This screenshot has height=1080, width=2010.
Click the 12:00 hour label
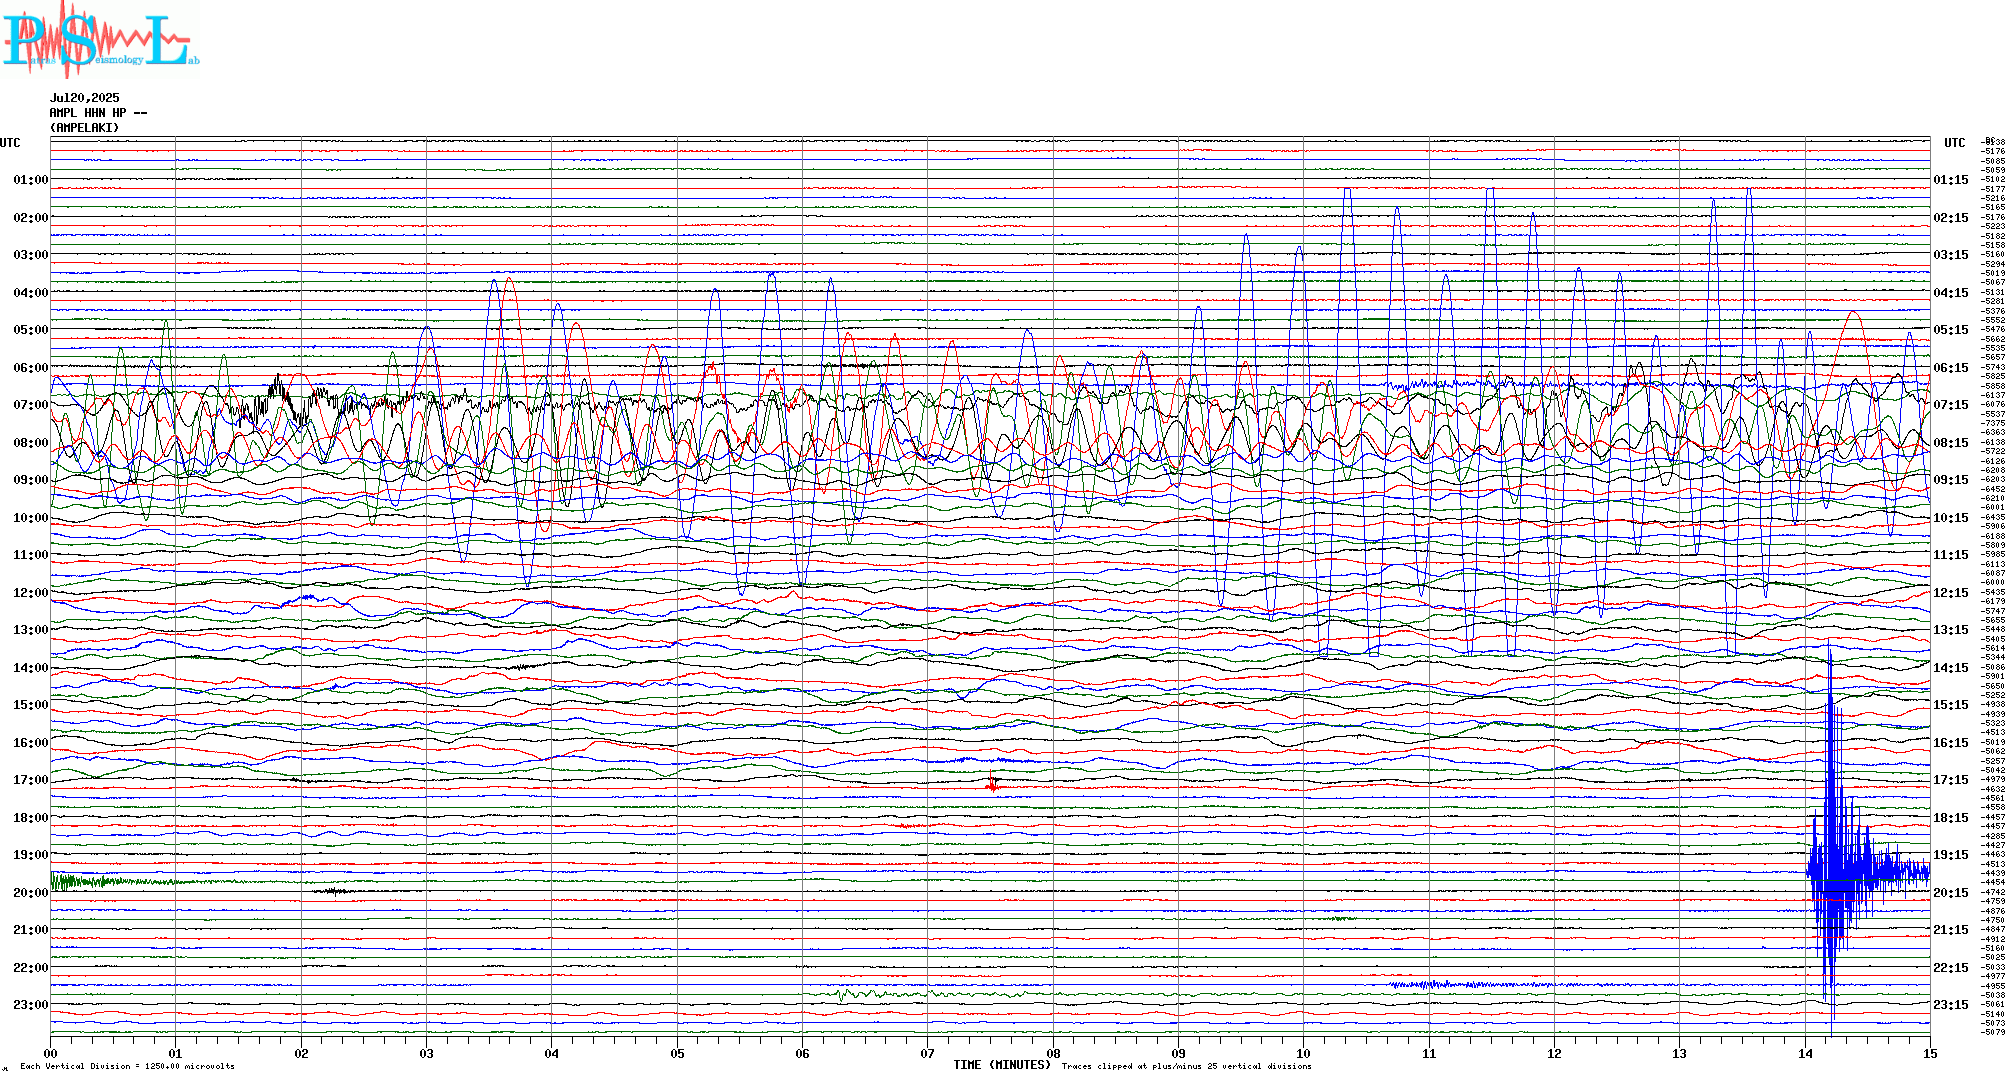(x=31, y=593)
